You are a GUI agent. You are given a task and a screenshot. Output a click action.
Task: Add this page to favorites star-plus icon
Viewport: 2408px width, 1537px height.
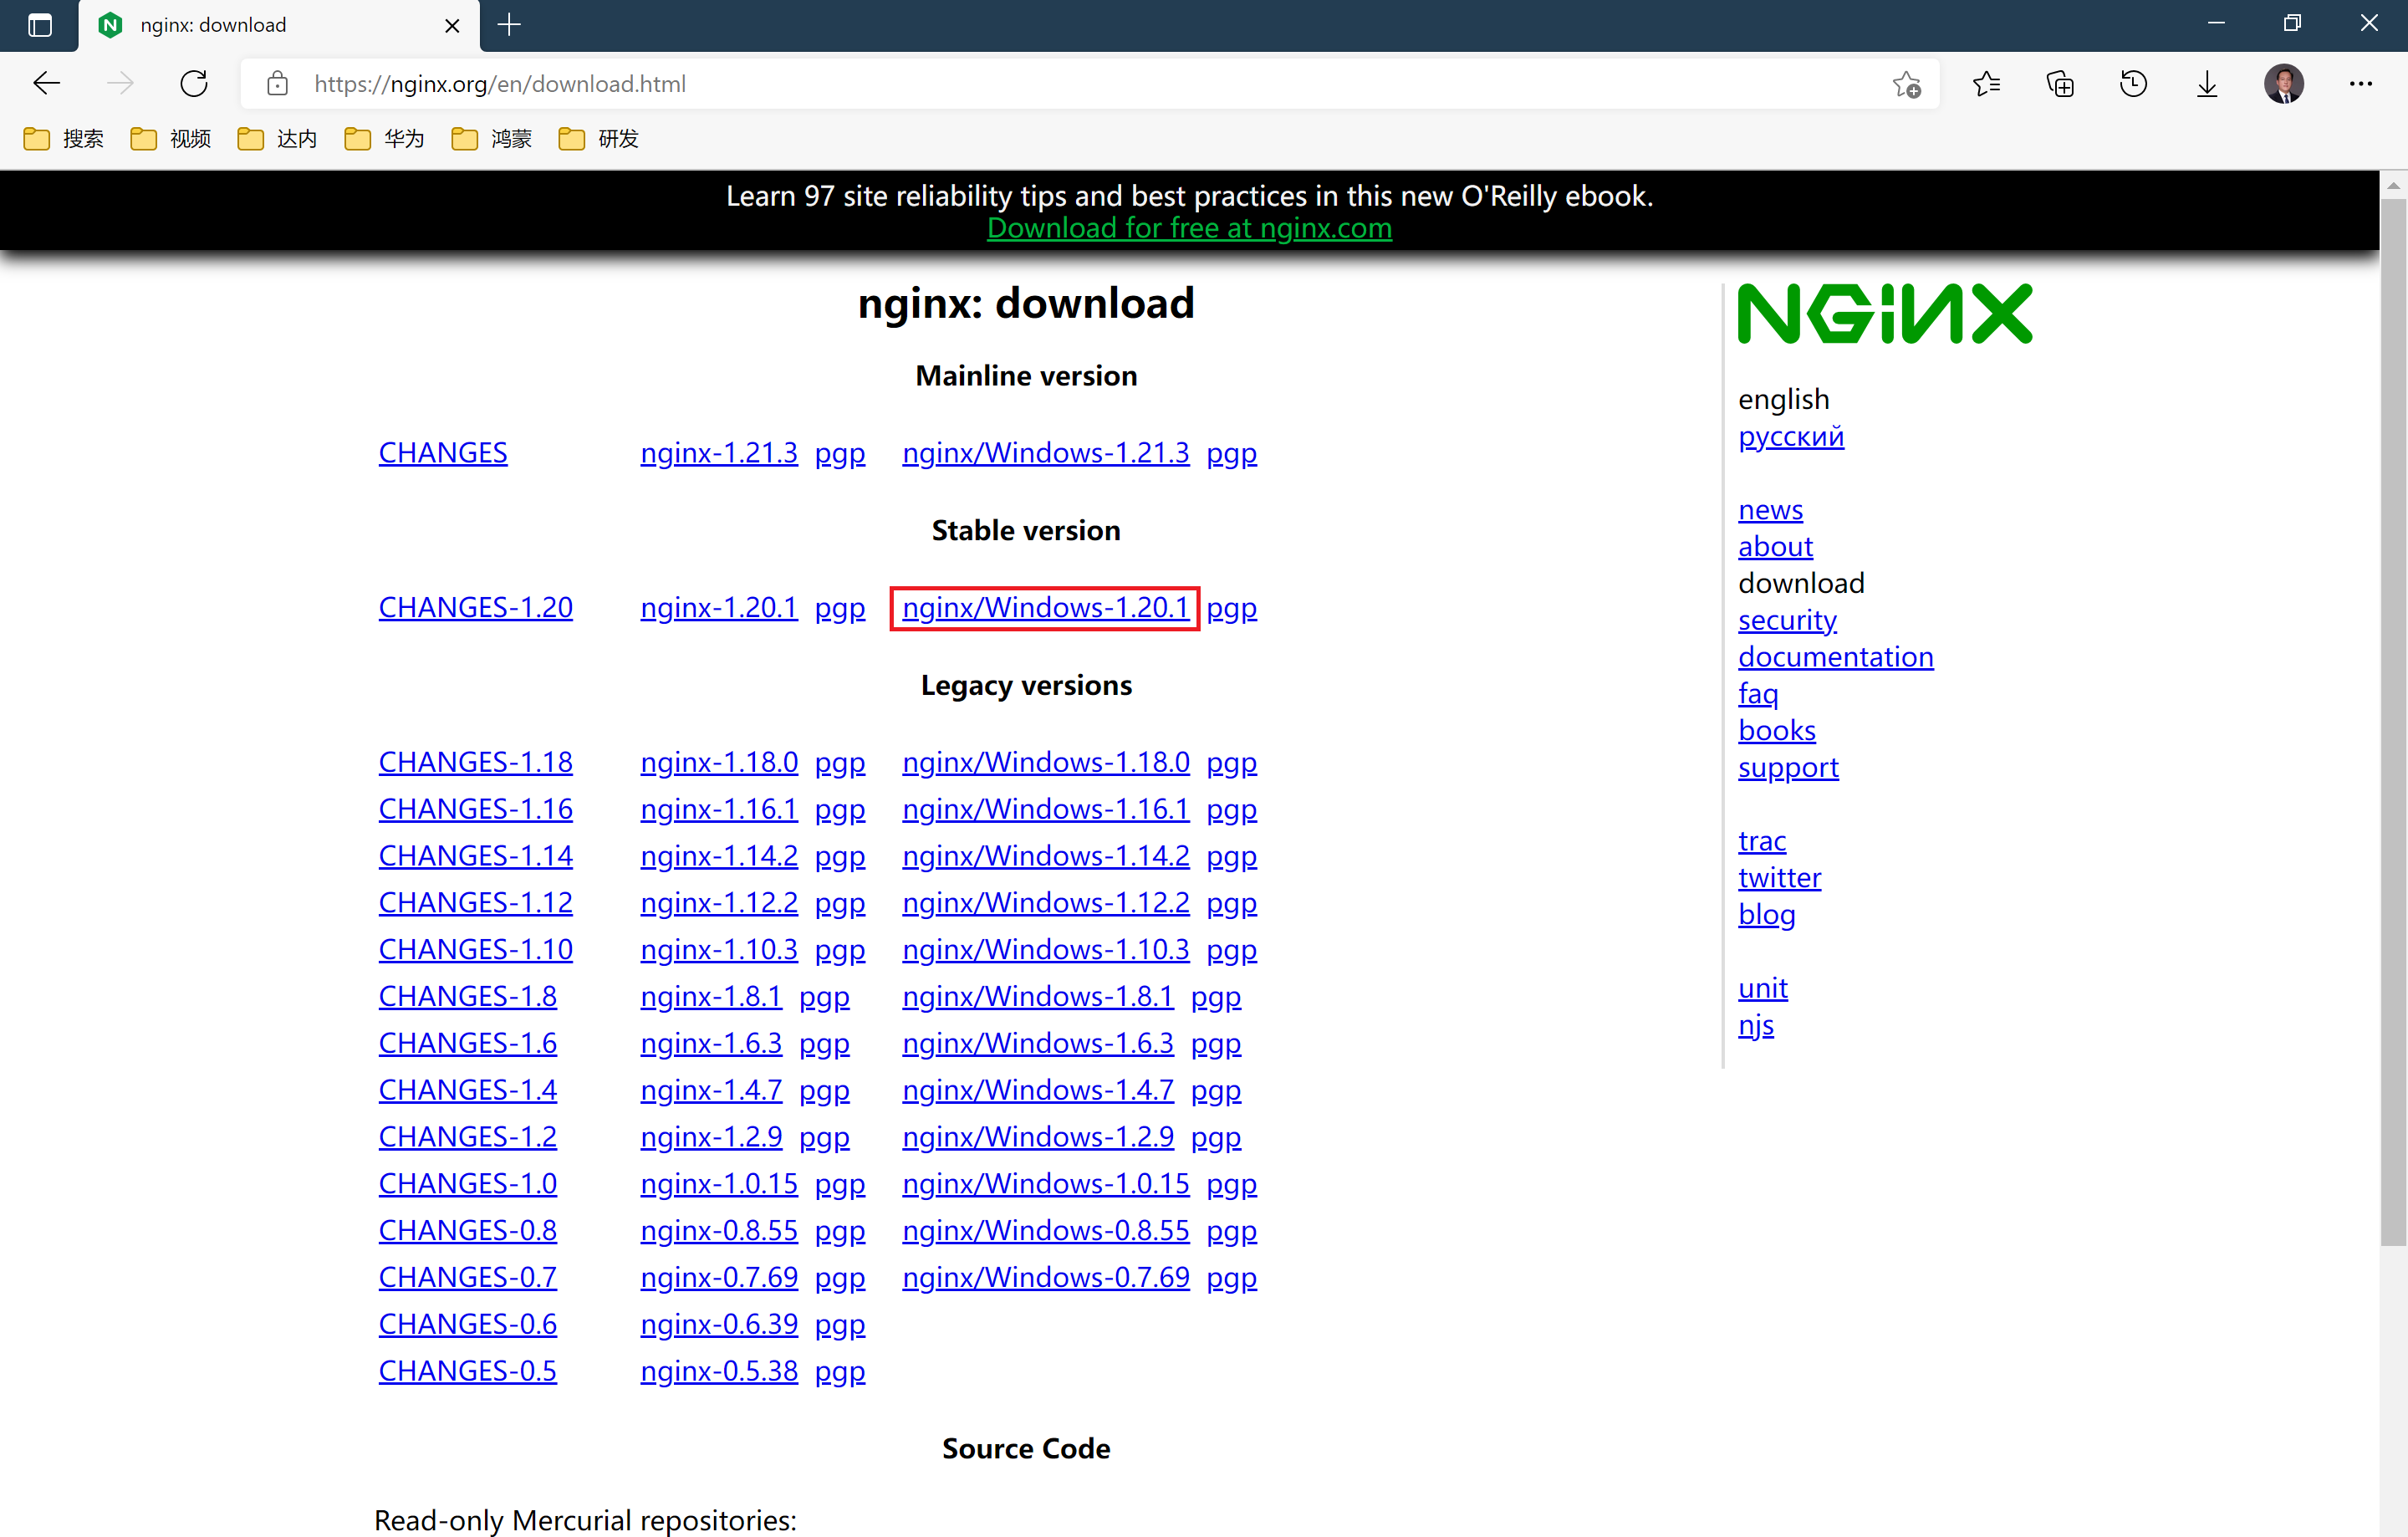tap(1906, 84)
